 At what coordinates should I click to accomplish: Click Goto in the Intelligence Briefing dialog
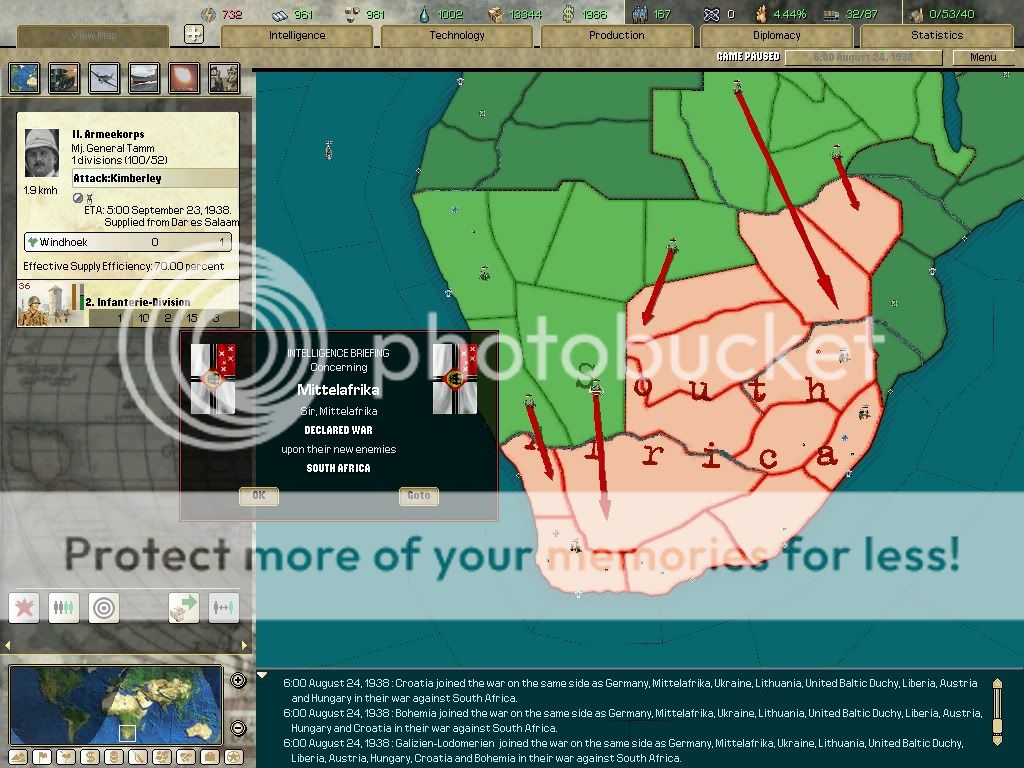[x=419, y=496]
